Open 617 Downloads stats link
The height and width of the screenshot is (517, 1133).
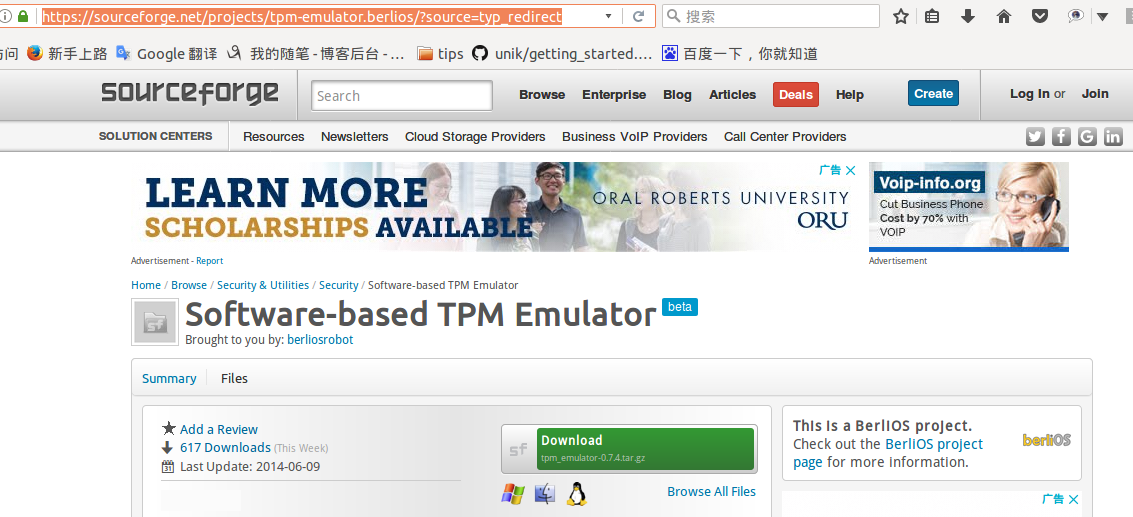pyautogui.click(x=225, y=448)
